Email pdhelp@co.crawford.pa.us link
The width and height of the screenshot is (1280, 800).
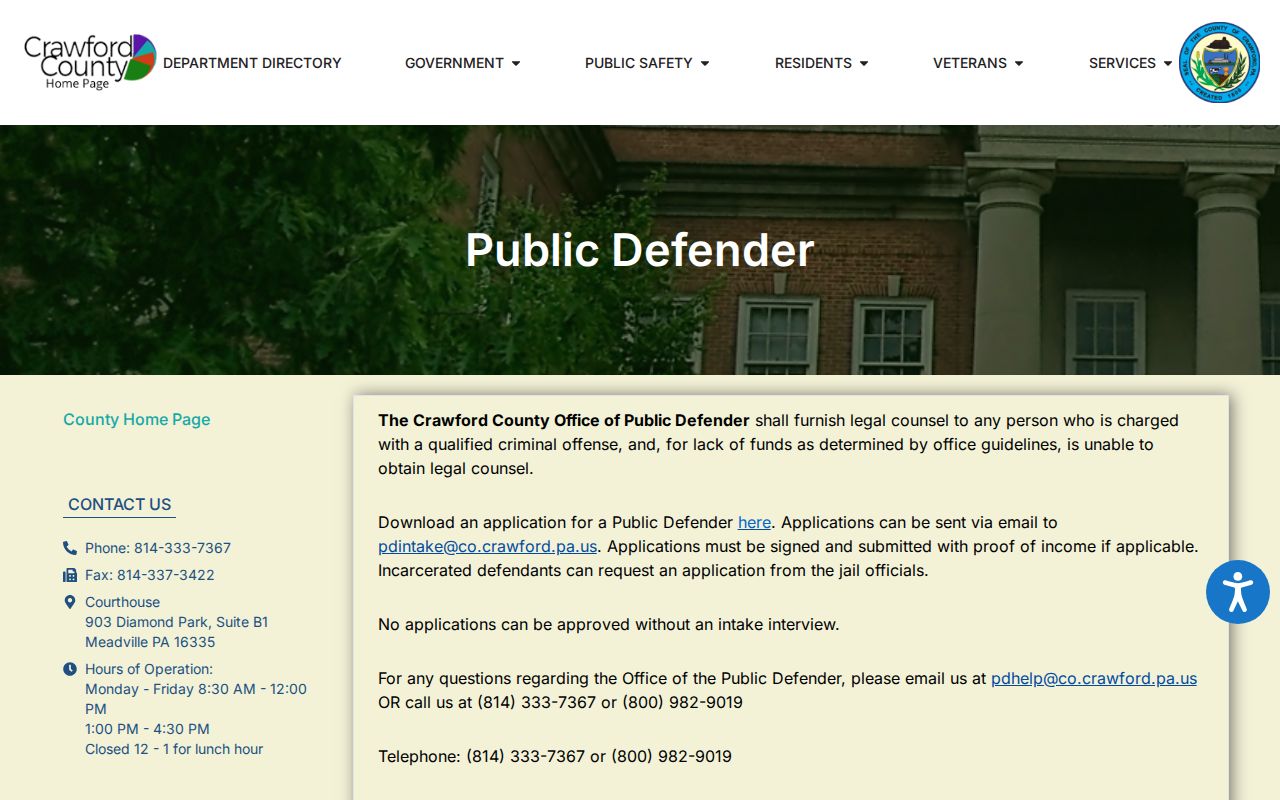(x=1094, y=678)
